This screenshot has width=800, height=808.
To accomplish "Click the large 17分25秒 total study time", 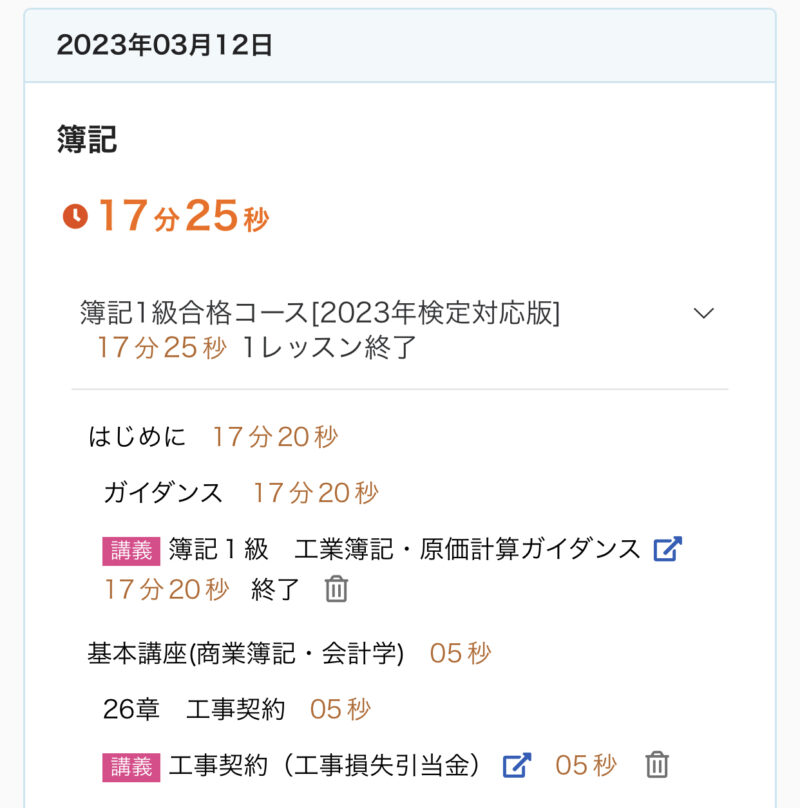I will click(x=183, y=216).
